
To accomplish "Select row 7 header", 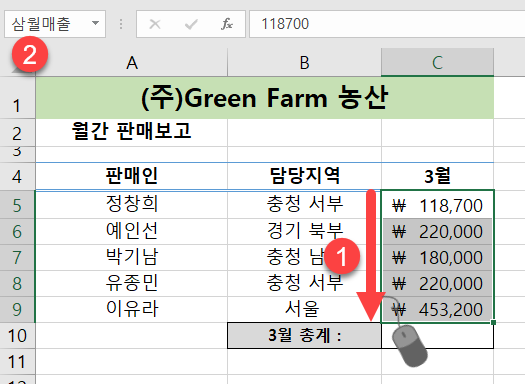I will pos(17,257).
